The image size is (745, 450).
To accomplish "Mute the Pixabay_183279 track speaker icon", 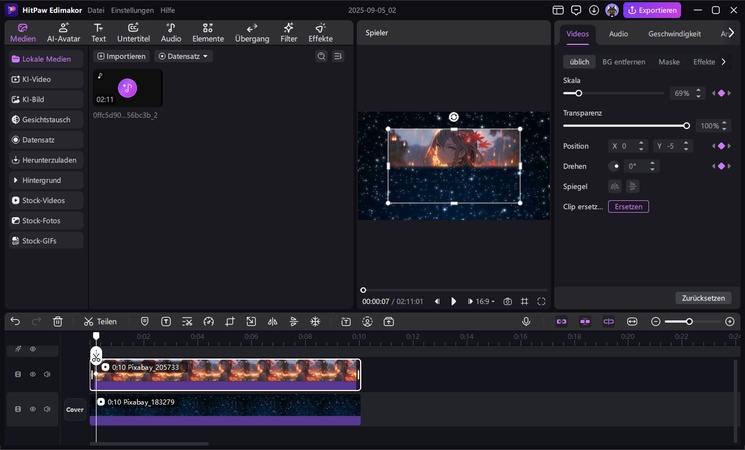I will [47, 409].
